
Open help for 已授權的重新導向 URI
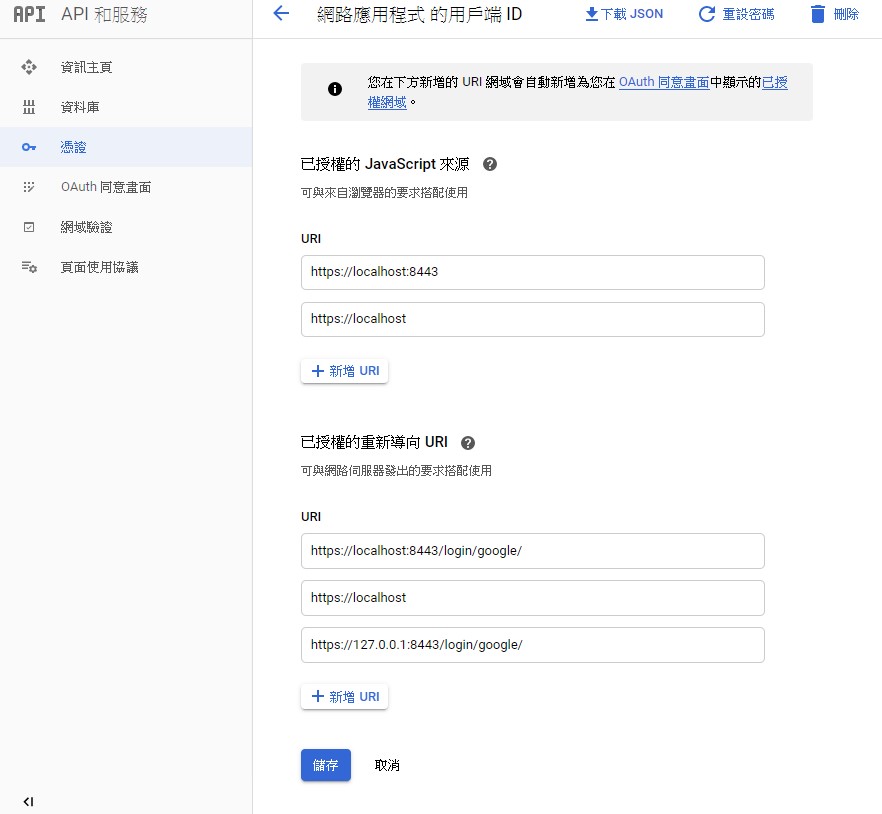click(x=468, y=443)
